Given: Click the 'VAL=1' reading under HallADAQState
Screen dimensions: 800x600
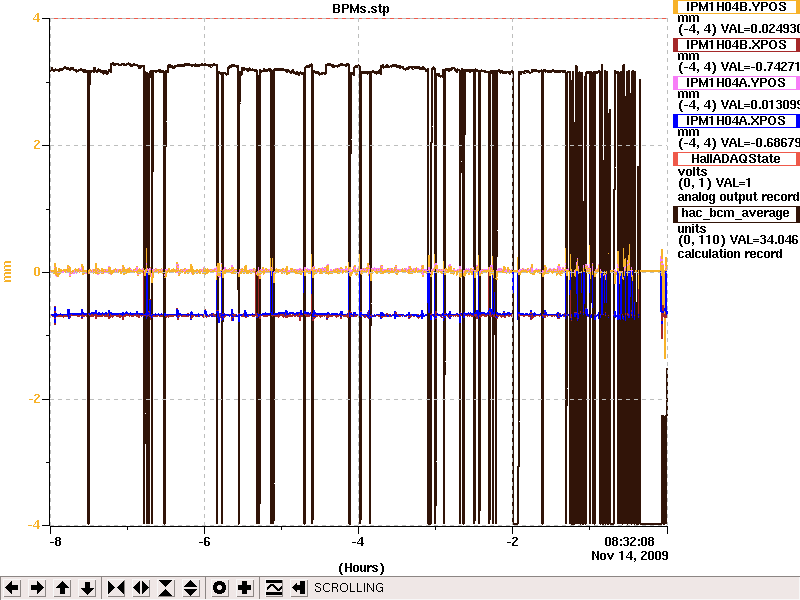Looking at the screenshot, I should pyautogui.click(x=734, y=183).
